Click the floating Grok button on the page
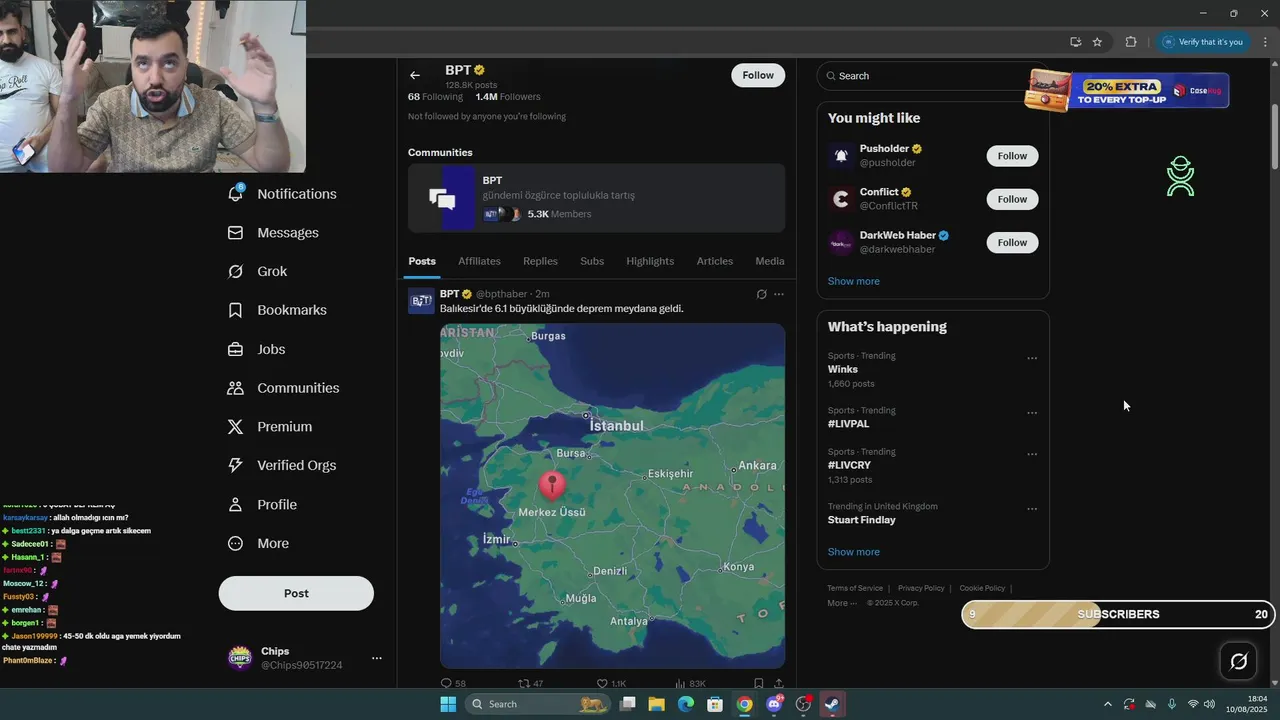This screenshot has height=720, width=1280. point(1239,661)
